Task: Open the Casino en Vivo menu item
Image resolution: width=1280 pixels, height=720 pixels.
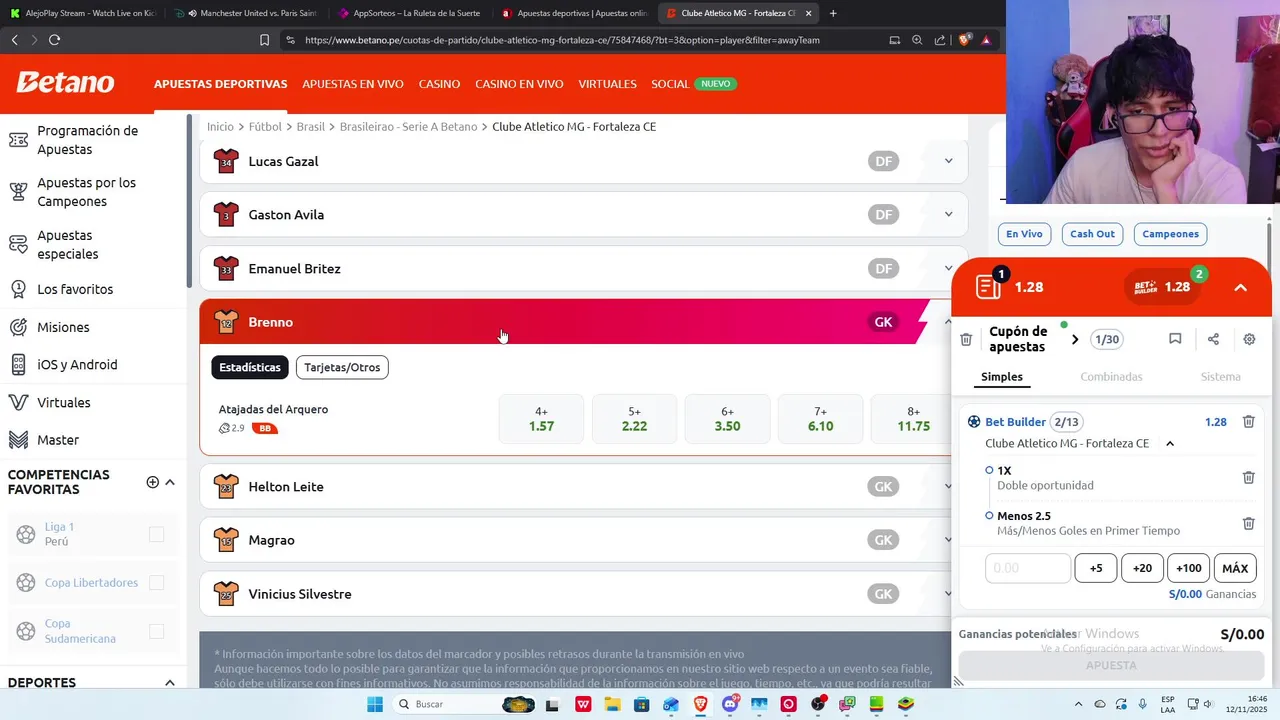Action: point(519,84)
